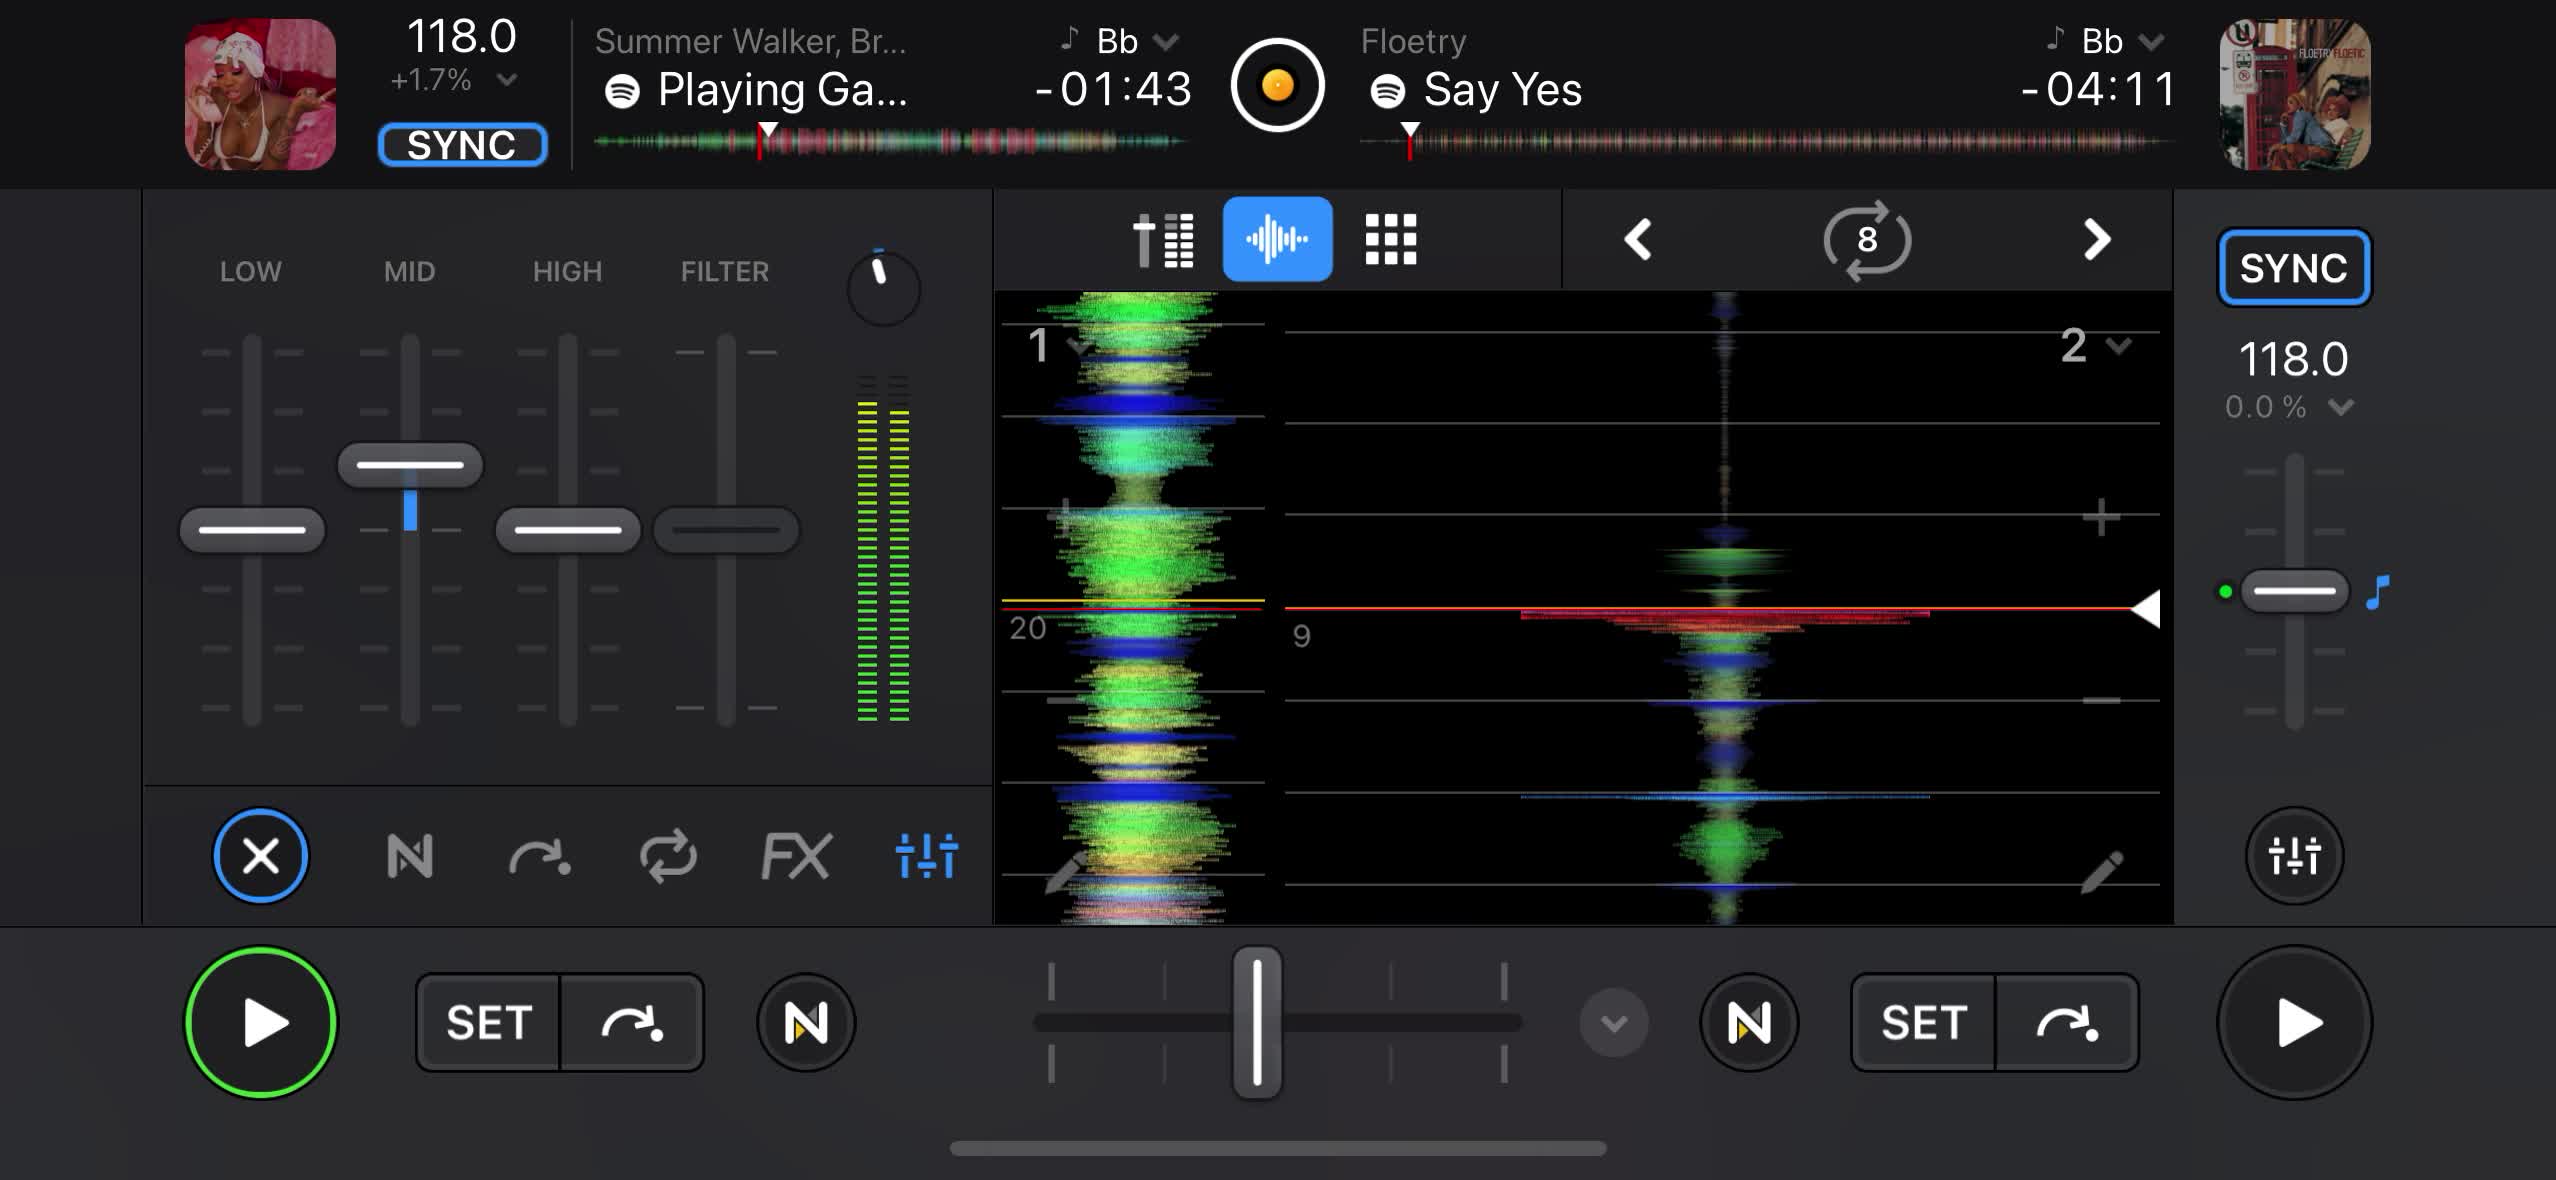The width and height of the screenshot is (2556, 1180).
Task: Click the LOW EQ slider handle
Action: coord(252,529)
